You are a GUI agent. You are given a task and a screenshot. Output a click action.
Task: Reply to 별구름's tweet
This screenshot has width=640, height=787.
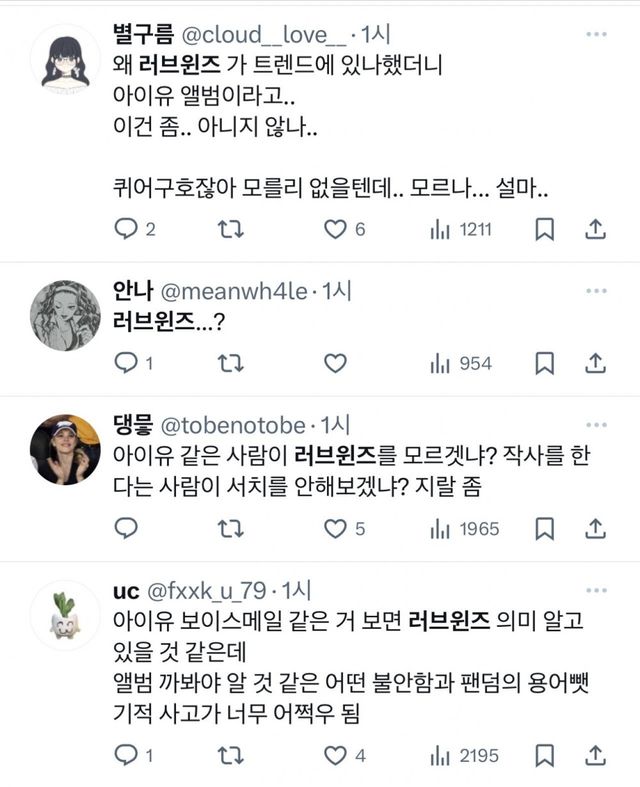coord(125,230)
